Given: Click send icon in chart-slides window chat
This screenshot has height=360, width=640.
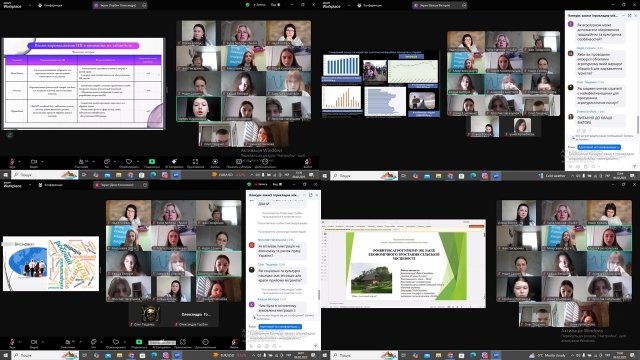Looking at the screenshot, I should [634, 167].
